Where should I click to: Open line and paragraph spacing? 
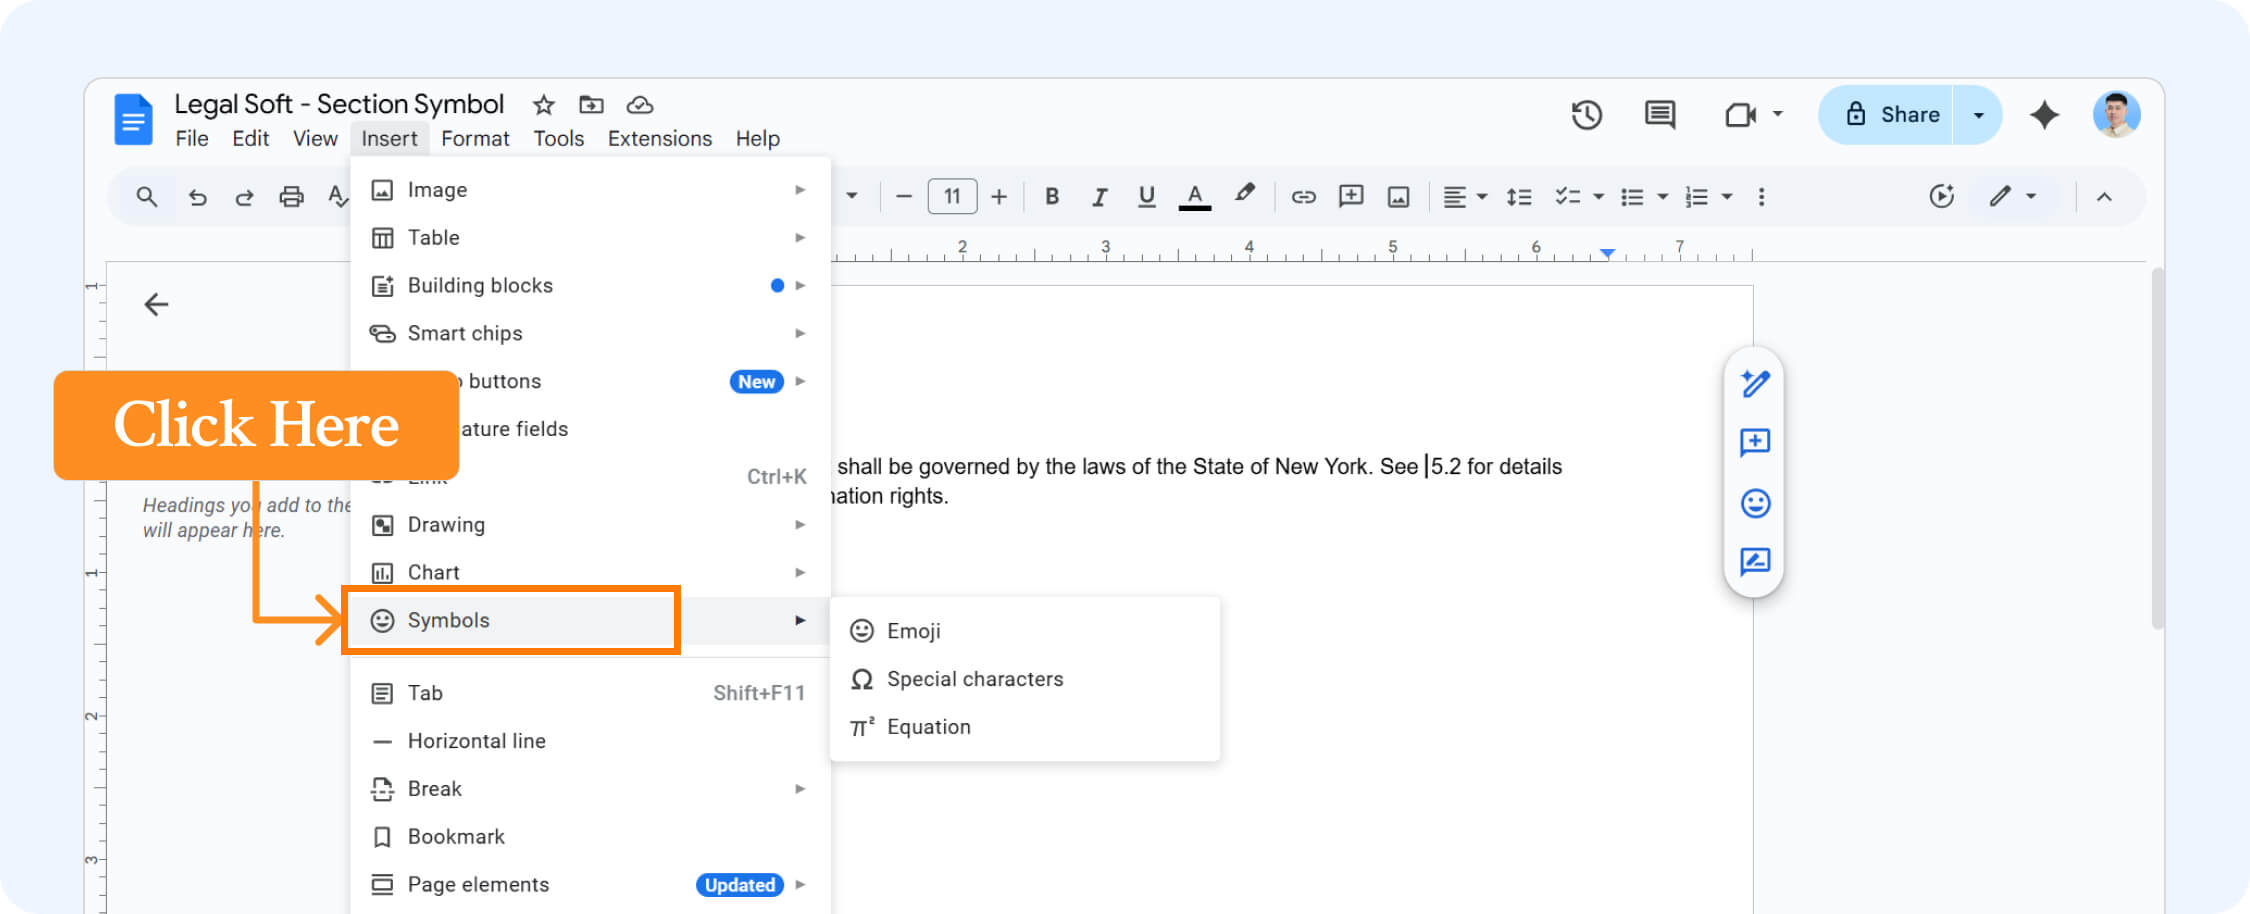click(x=1519, y=197)
